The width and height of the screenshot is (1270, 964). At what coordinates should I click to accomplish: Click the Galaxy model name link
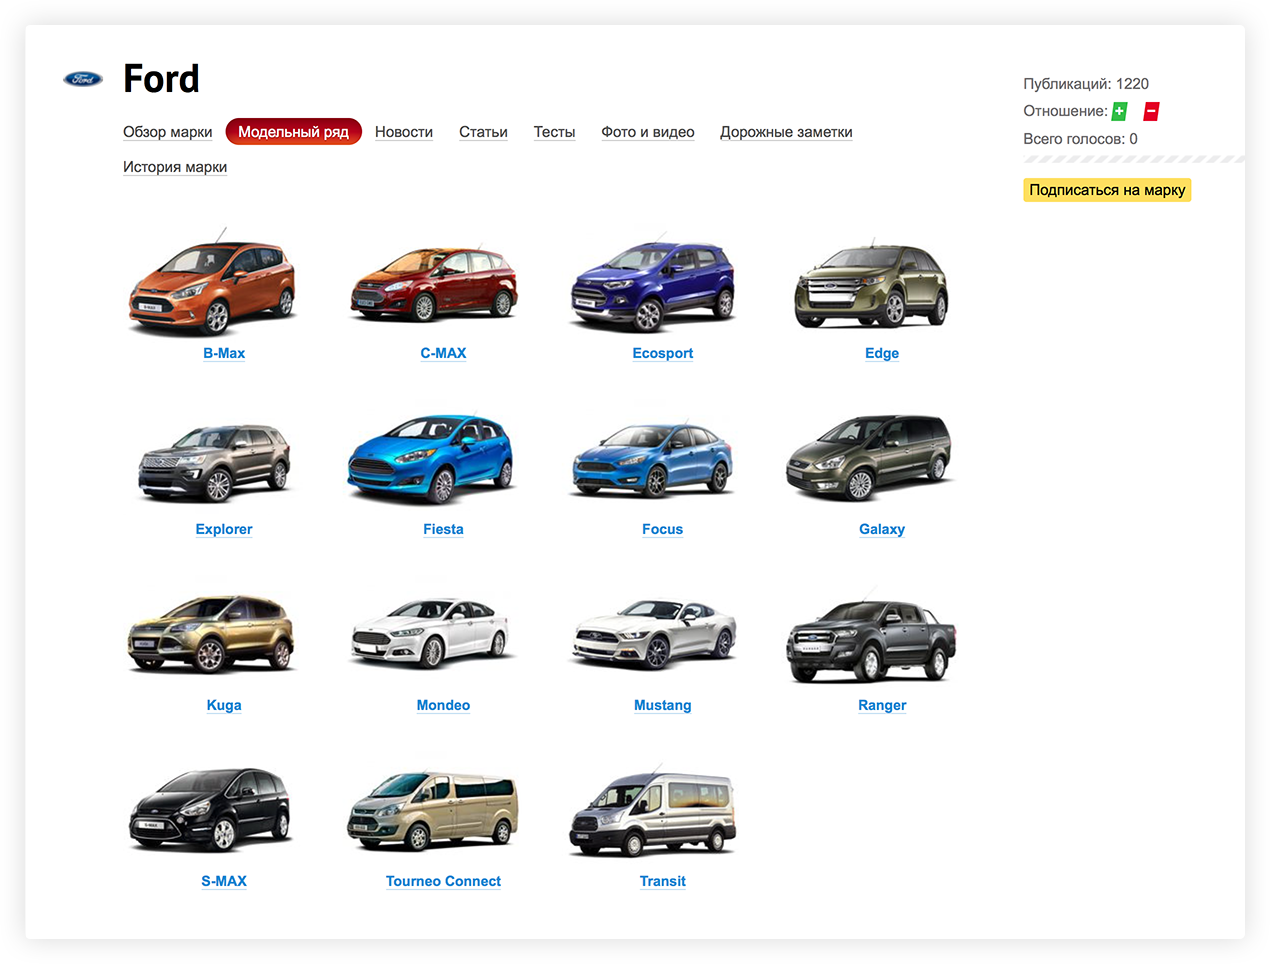(881, 529)
